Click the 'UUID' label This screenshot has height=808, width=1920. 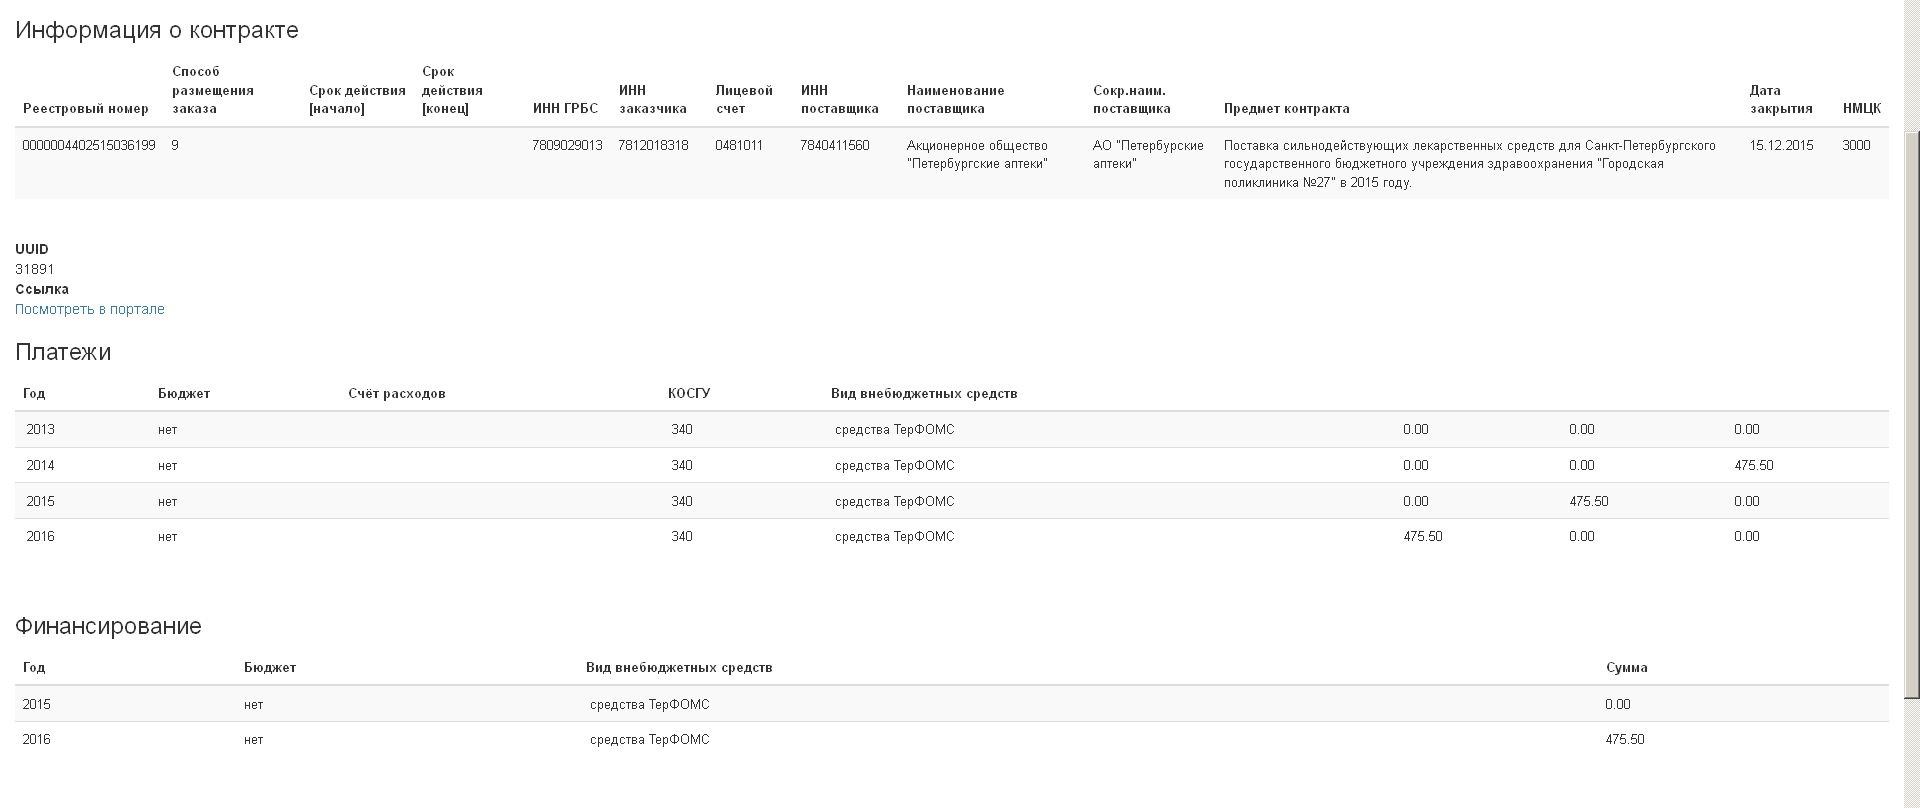click(32, 249)
